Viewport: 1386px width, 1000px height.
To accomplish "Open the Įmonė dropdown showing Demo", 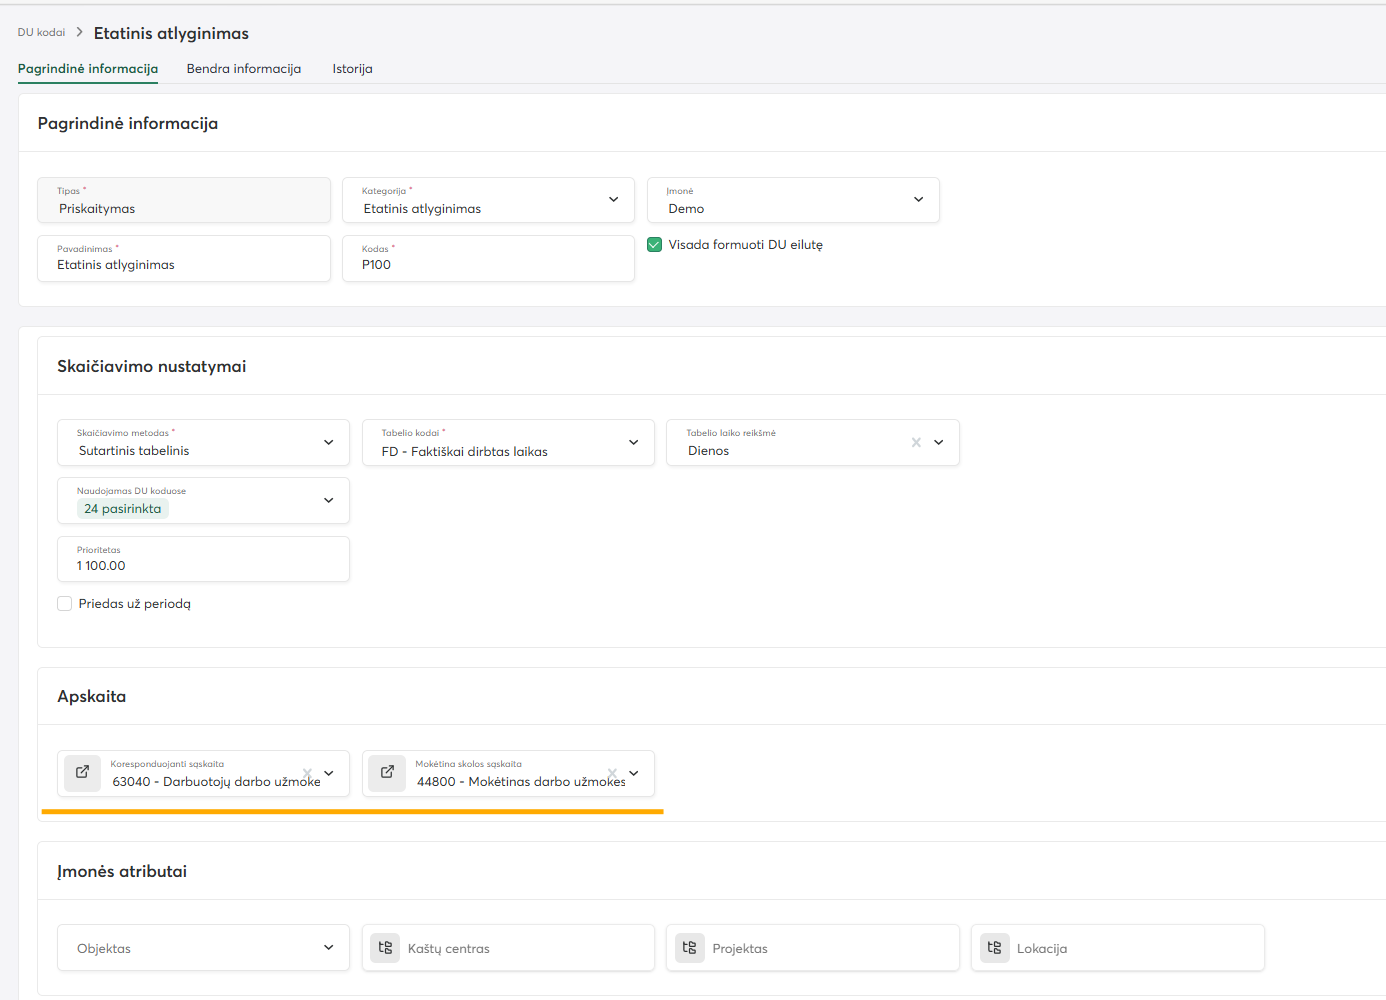I will coord(918,200).
